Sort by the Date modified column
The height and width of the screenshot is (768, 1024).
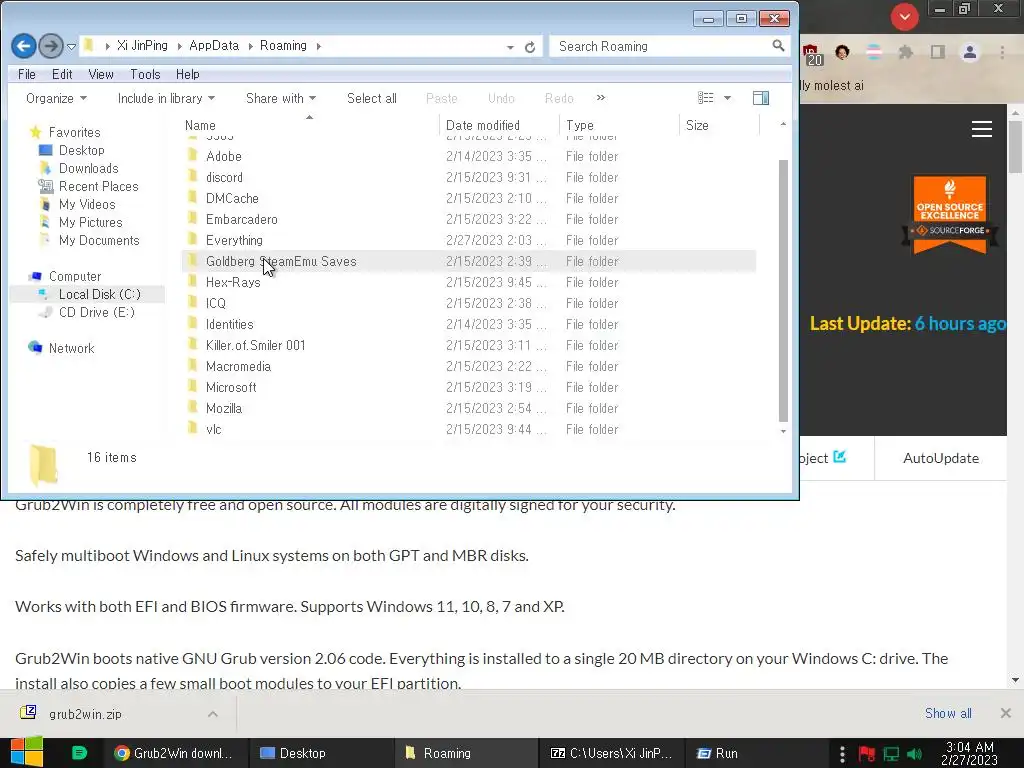click(500, 125)
